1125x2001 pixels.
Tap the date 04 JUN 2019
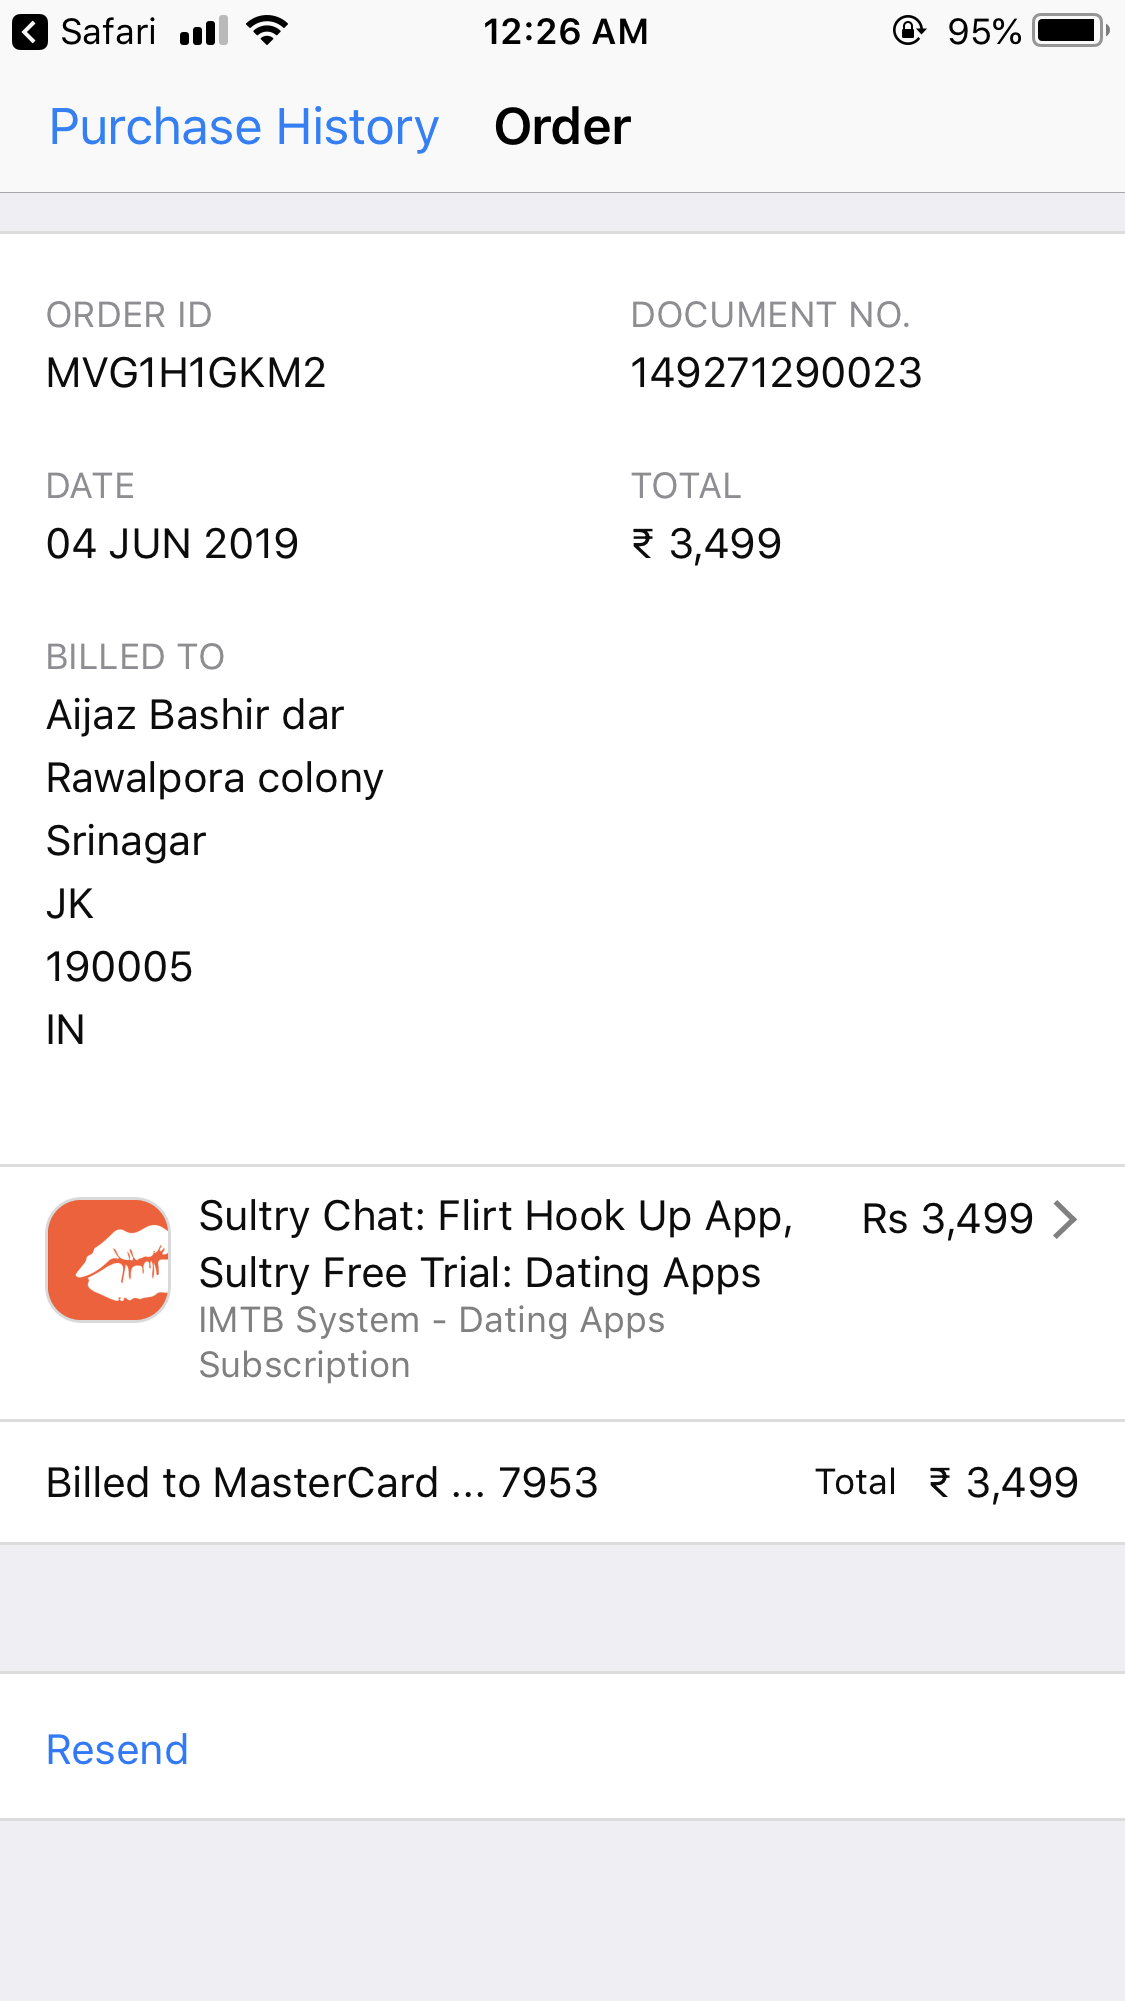pos(172,544)
